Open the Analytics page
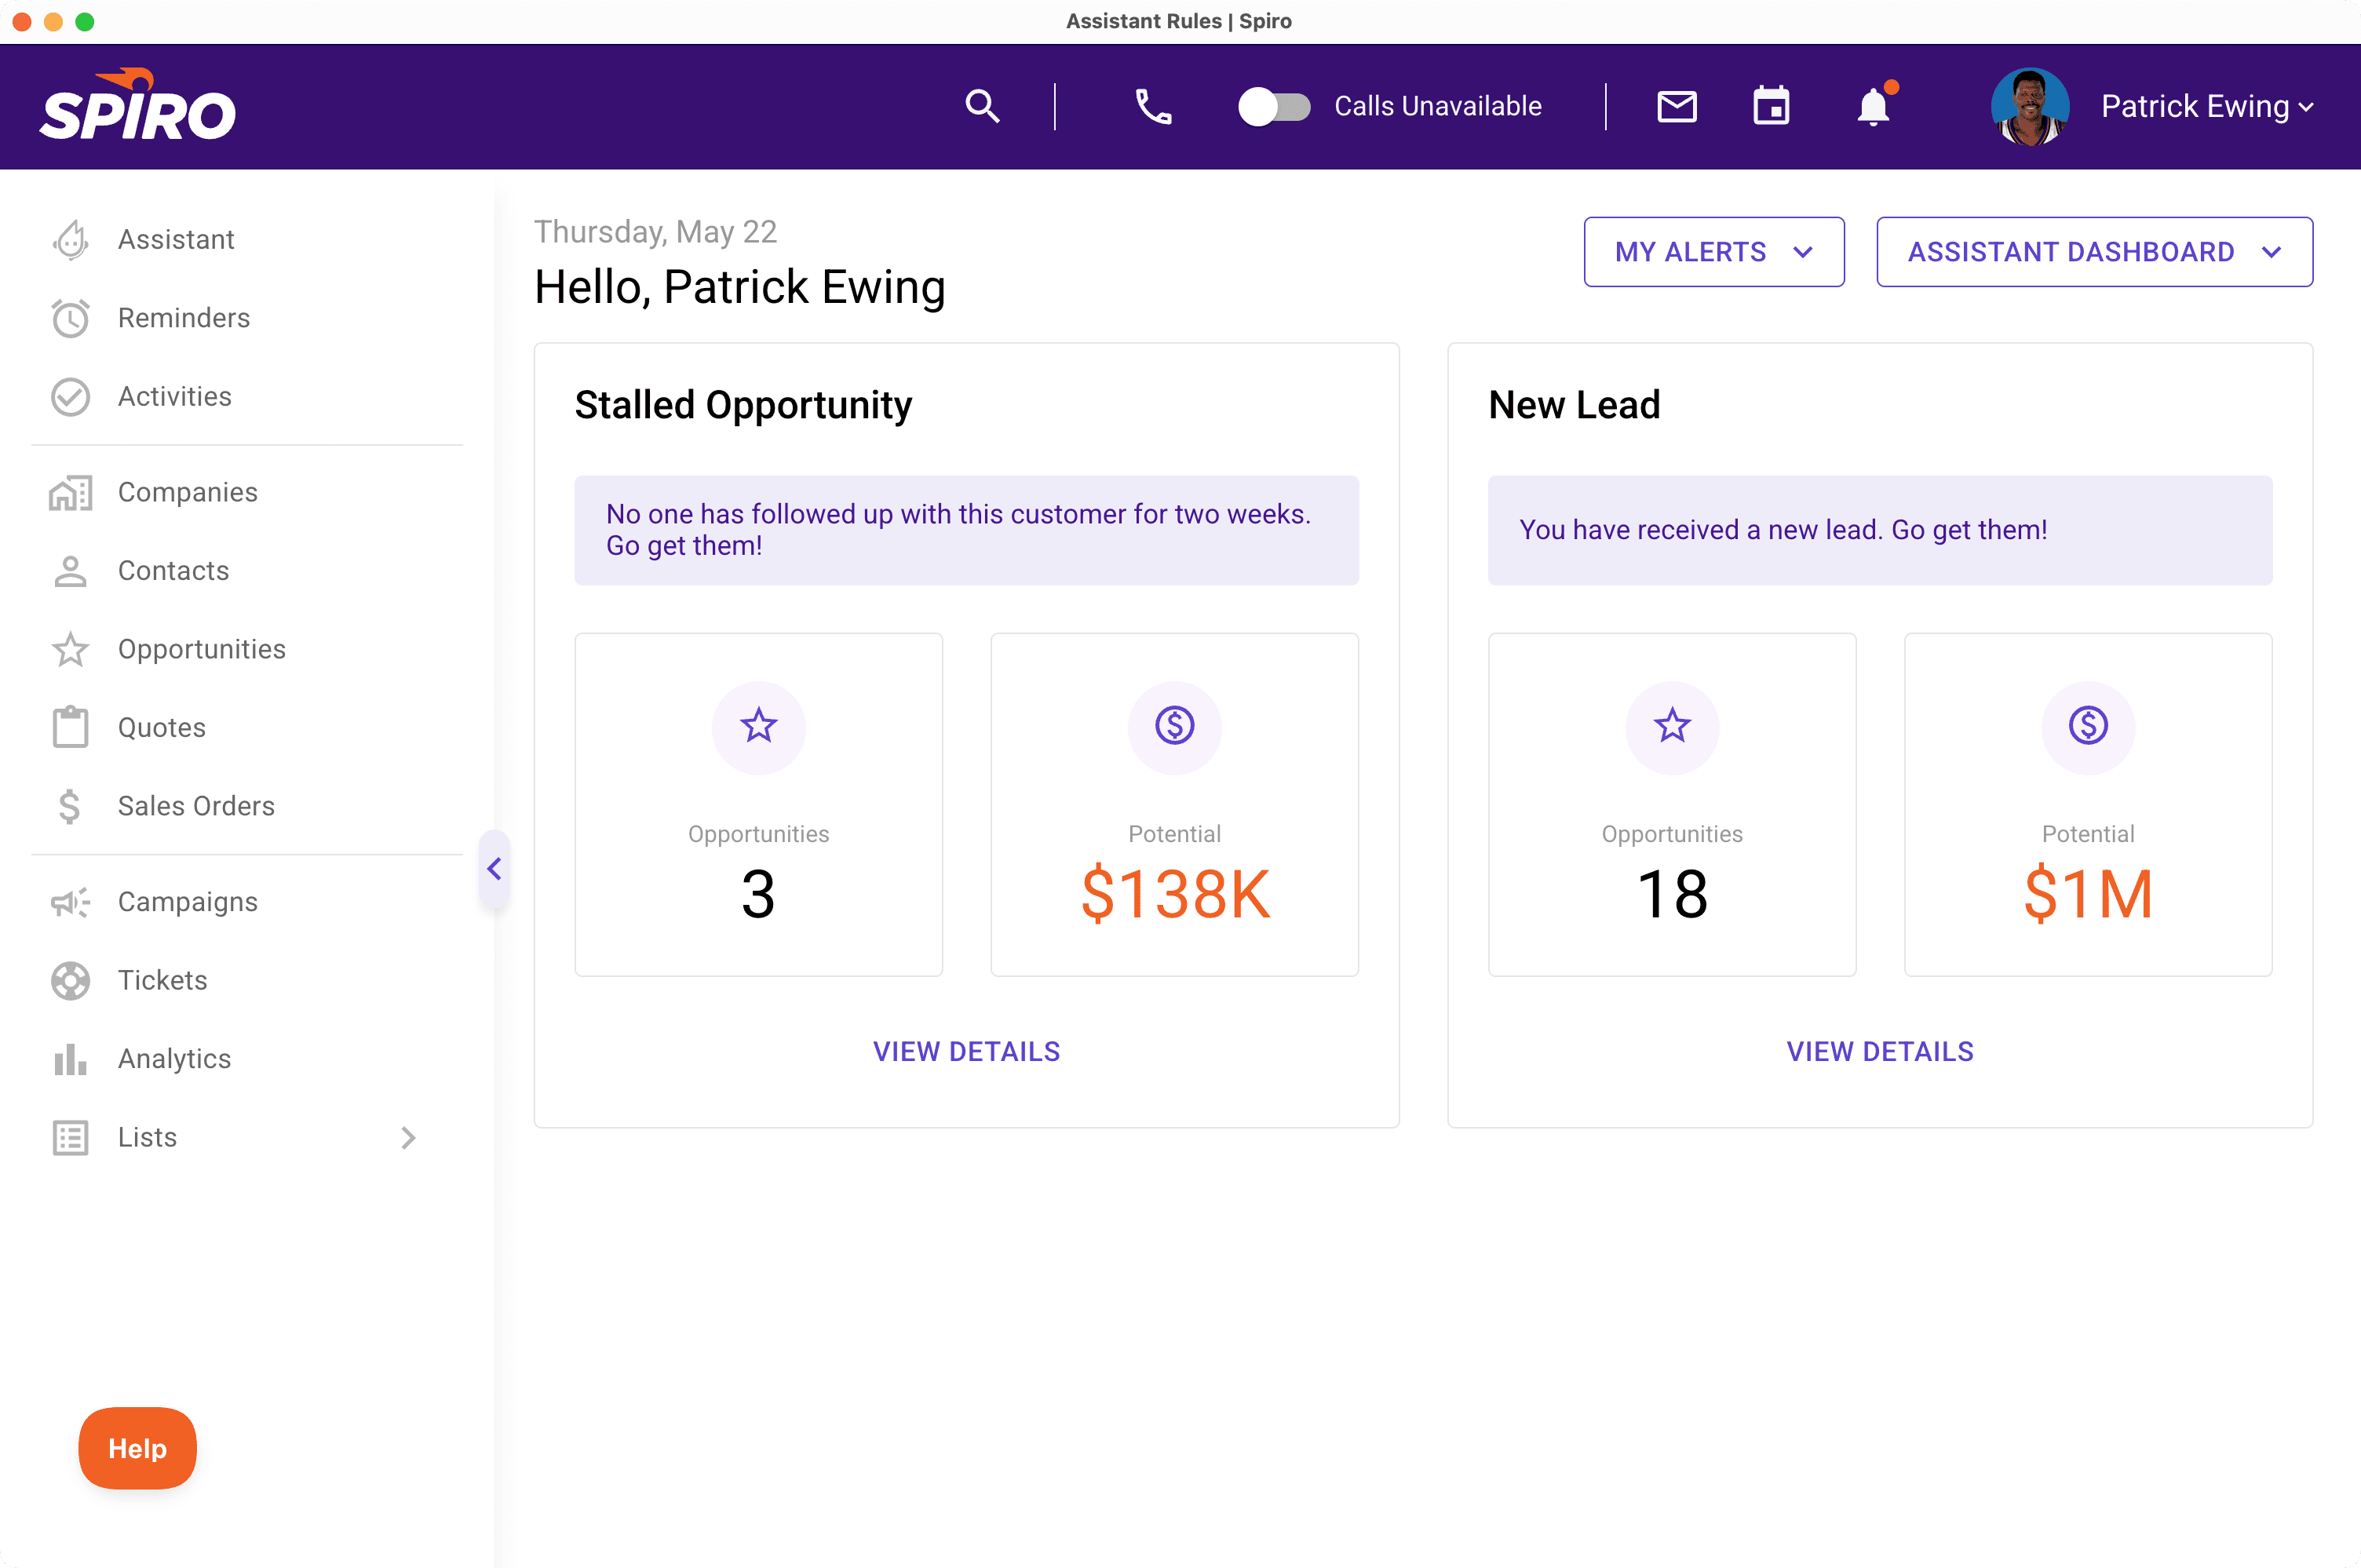 click(175, 1059)
